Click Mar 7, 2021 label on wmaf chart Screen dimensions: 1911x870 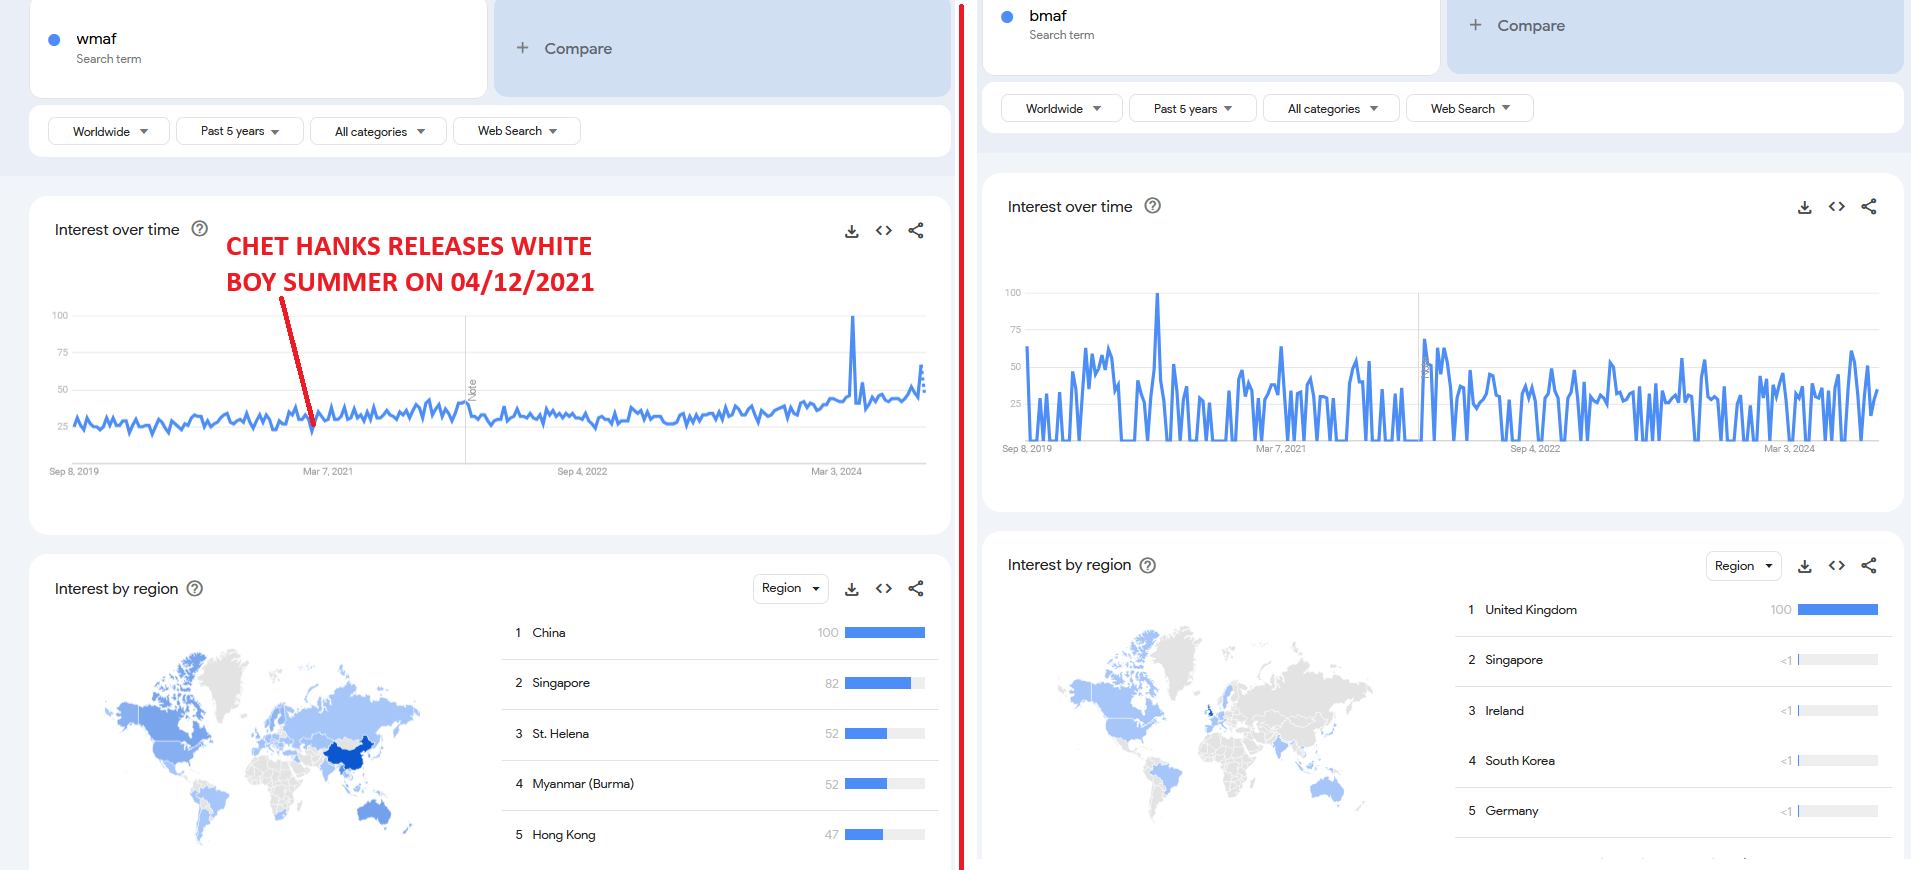click(328, 472)
